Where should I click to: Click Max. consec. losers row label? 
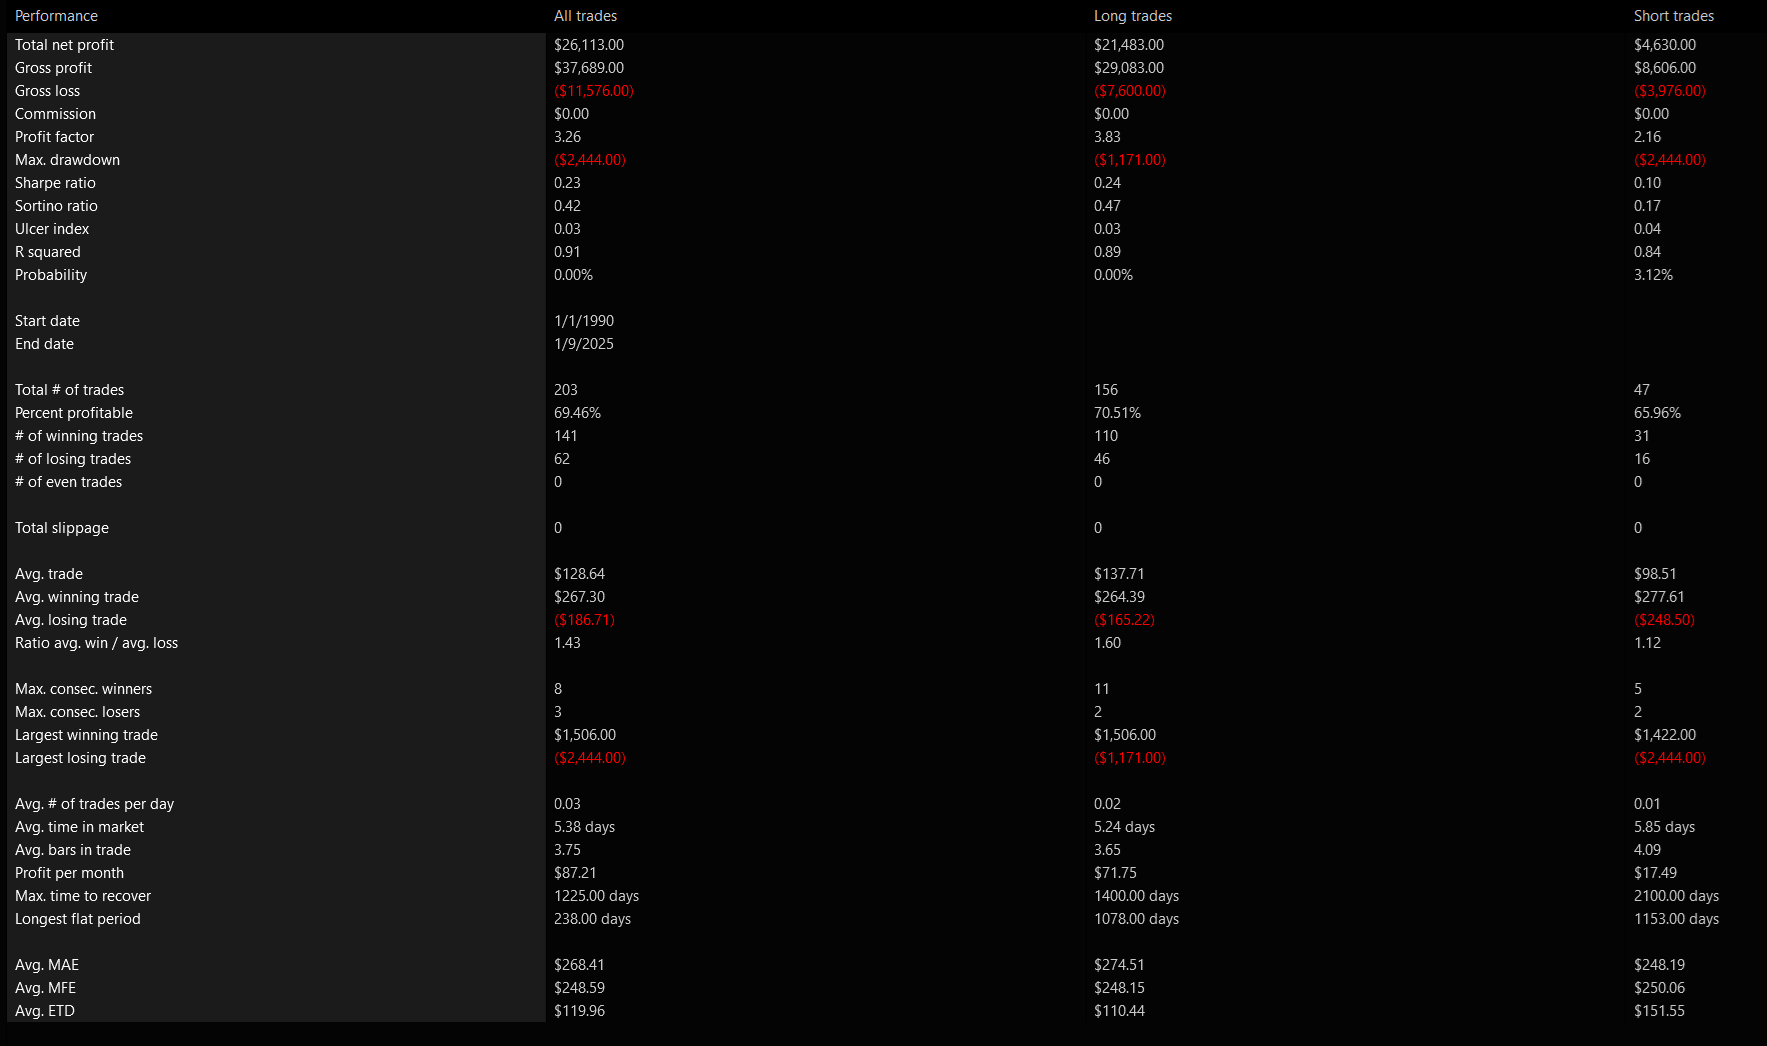[x=77, y=712]
